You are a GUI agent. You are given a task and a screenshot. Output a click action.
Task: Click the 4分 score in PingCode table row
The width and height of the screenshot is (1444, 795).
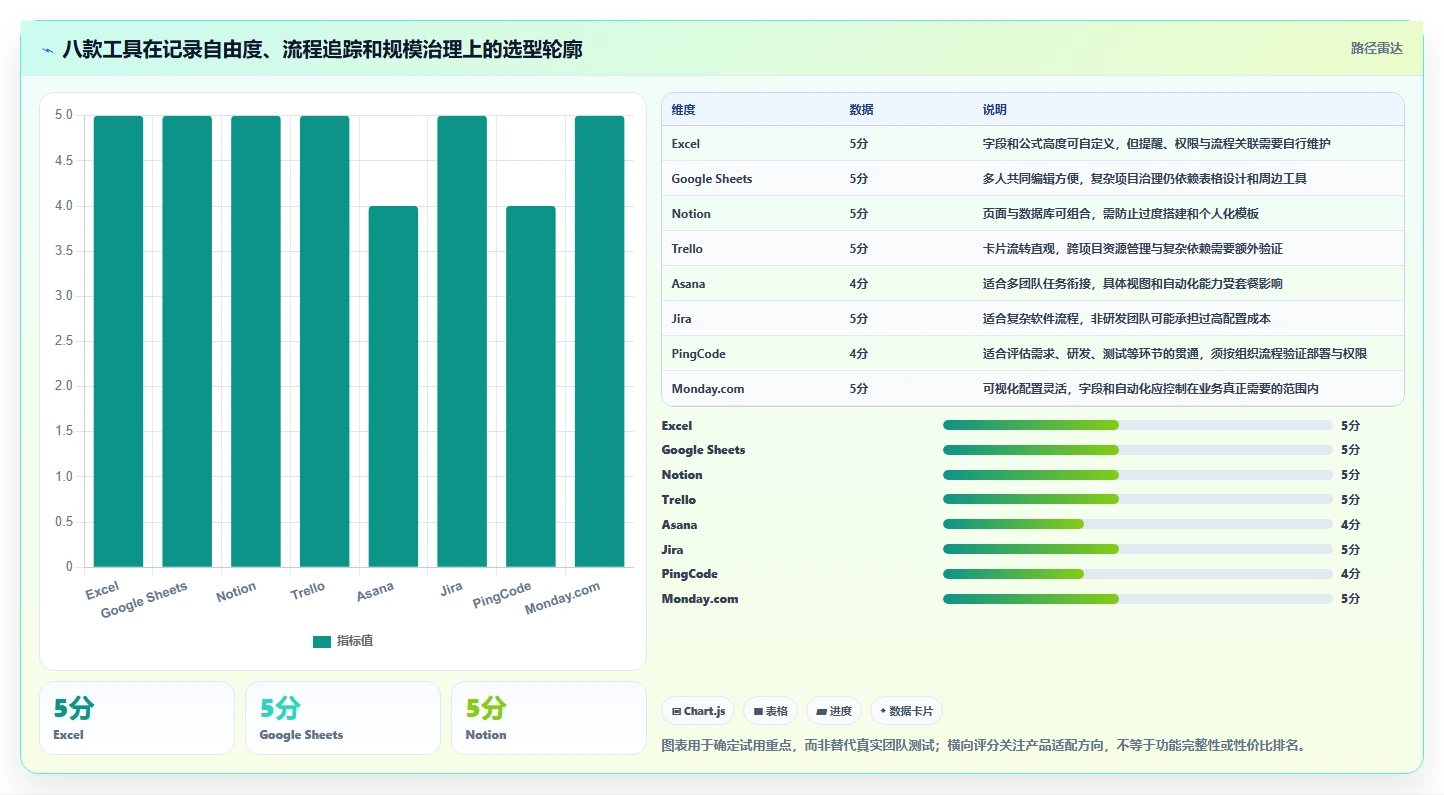pyautogui.click(x=859, y=354)
